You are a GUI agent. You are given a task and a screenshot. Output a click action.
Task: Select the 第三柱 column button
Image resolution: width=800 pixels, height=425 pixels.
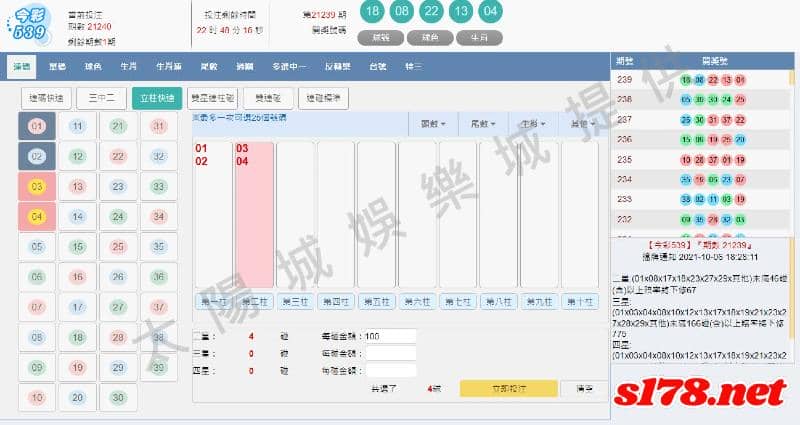tap(295, 302)
